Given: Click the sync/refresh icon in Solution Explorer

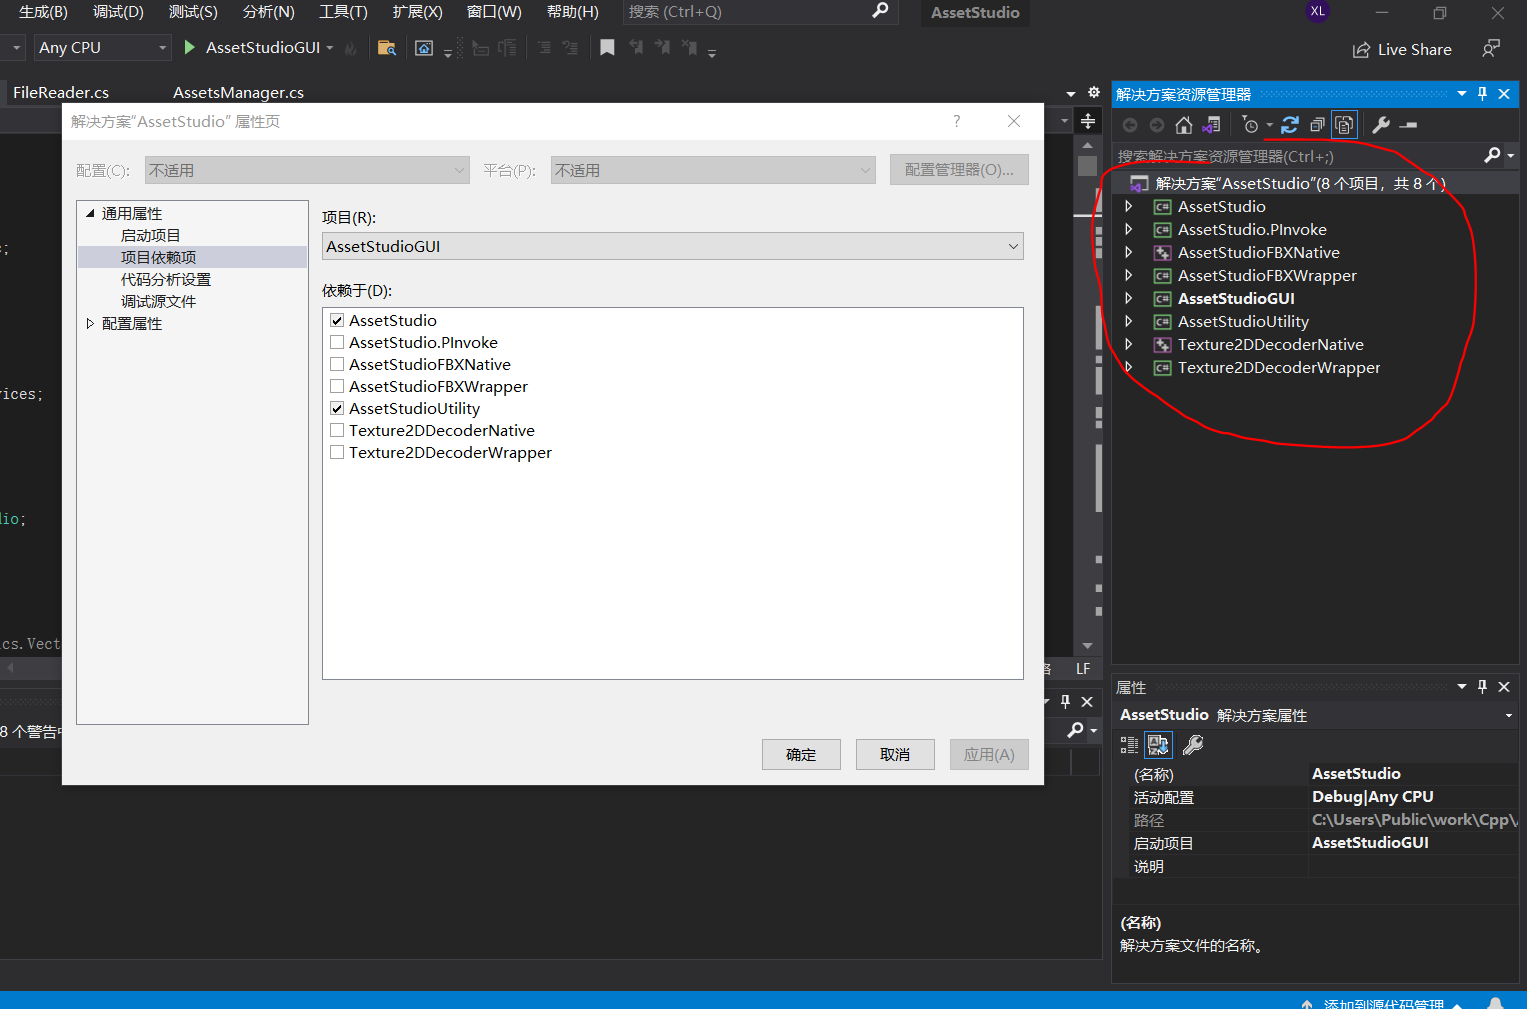Looking at the screenshot, I should [x=1290, y=125].
